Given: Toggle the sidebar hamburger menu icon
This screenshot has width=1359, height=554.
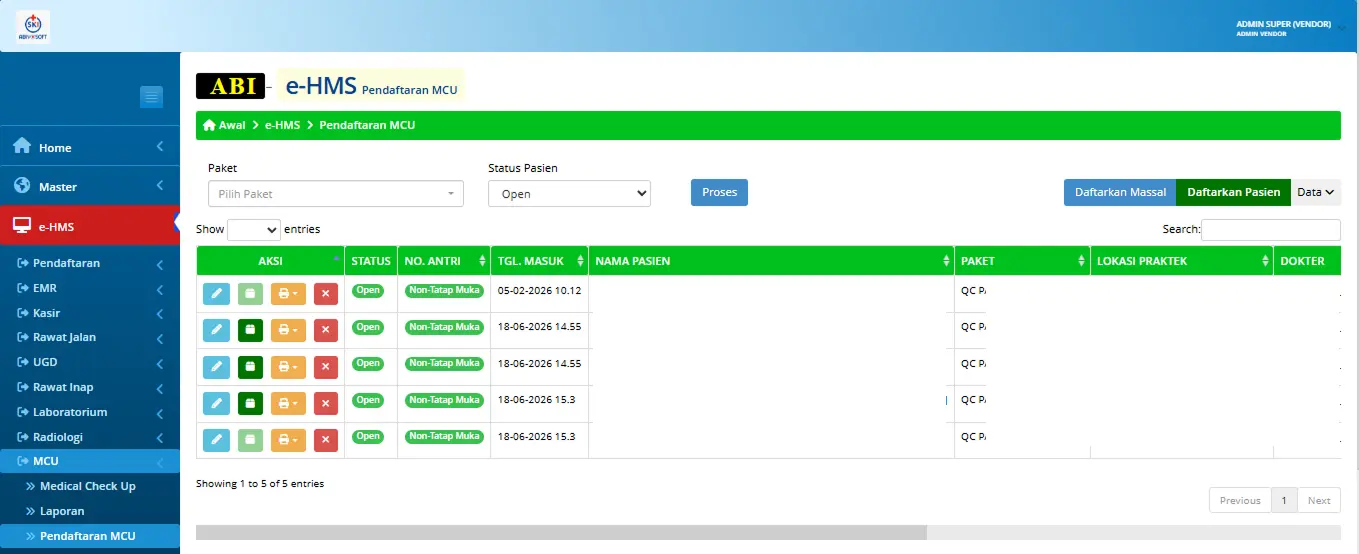Looking at the screenshot, I should tap(152, 97).
